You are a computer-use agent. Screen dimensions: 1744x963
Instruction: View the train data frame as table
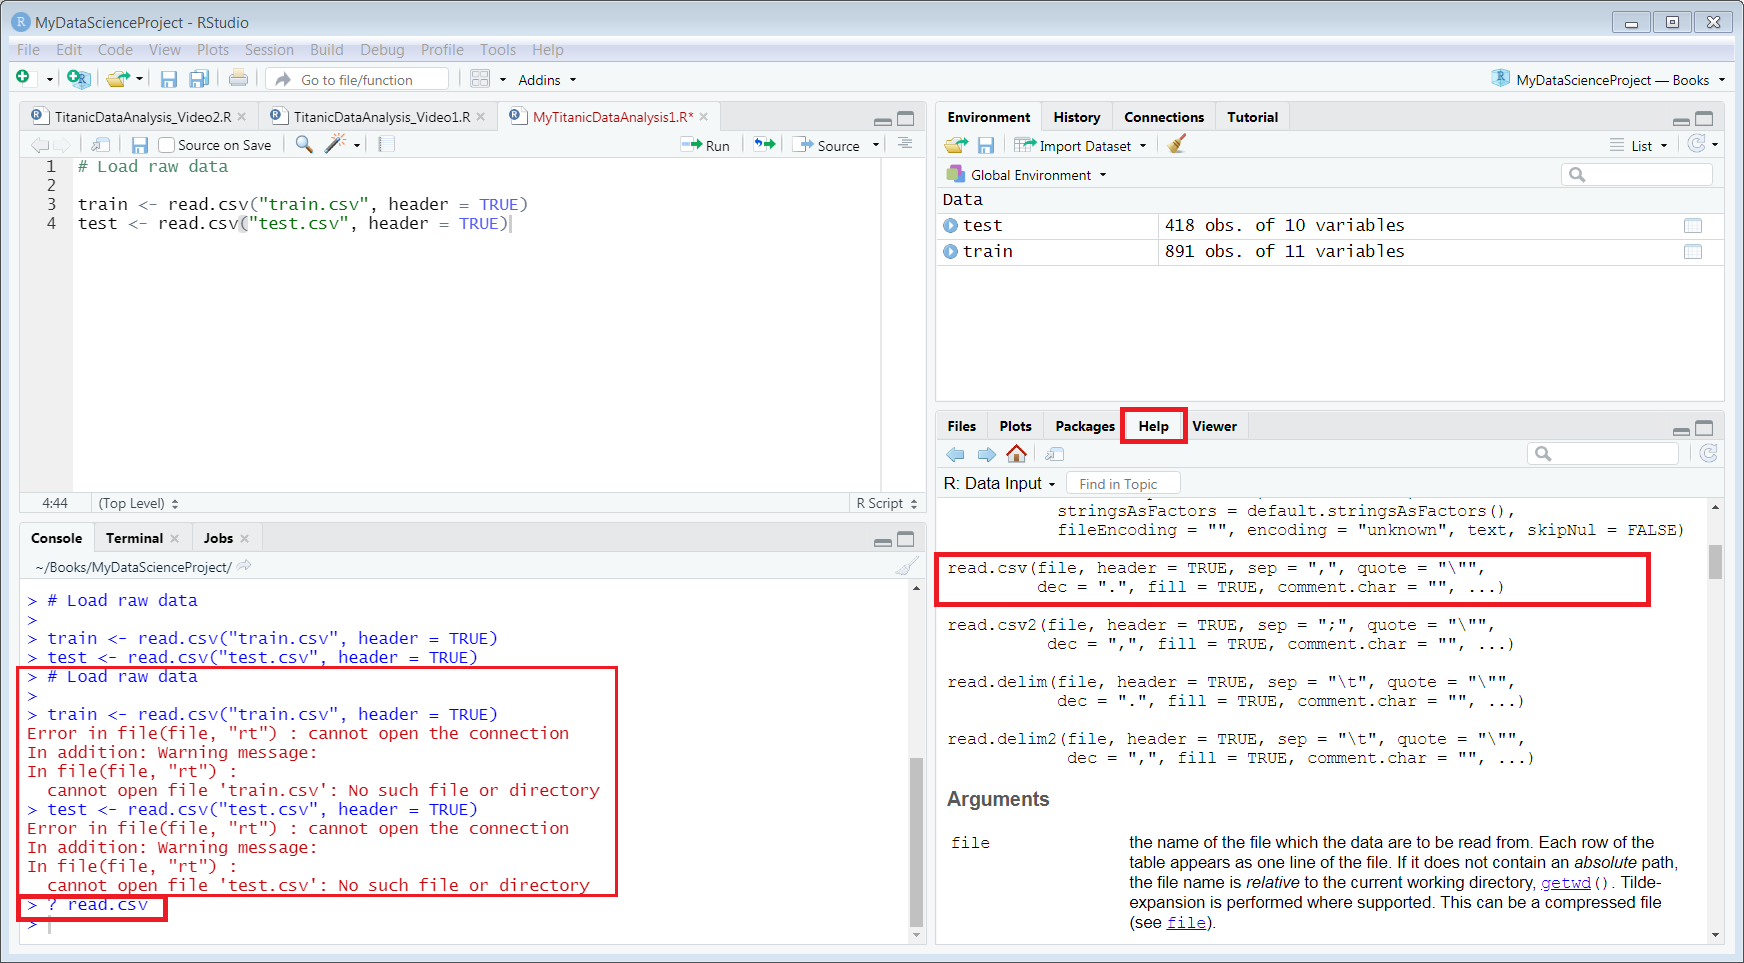(1692, 252)
